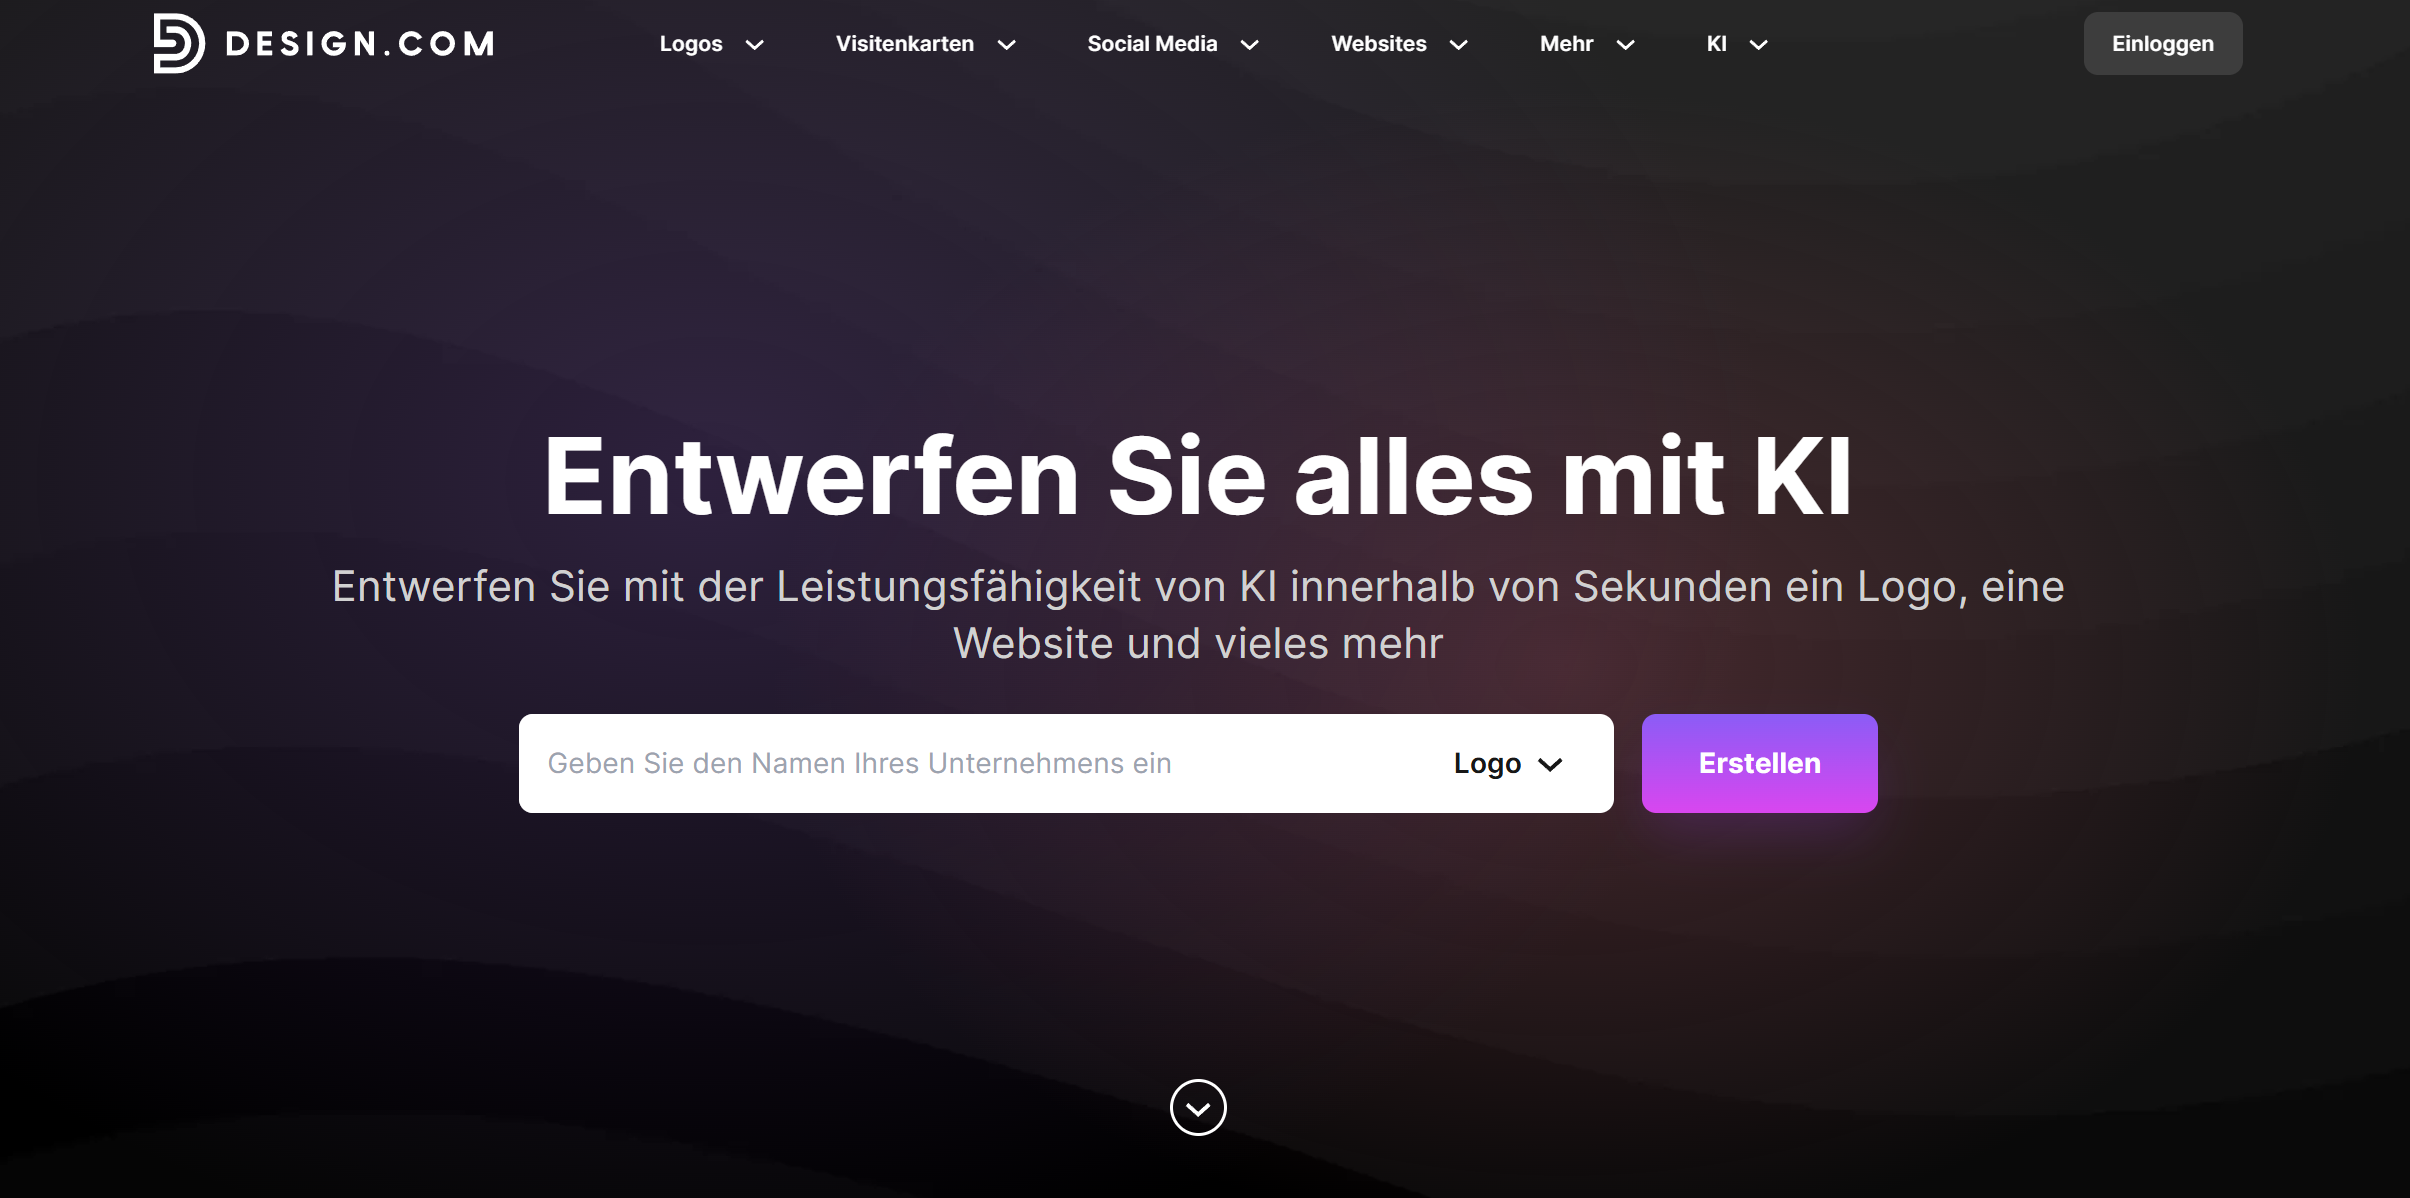The width and height of the screenshot is (2410, 1198).
Task: Click the chevron beside Visitenkarten
Action: click(x=1007, y=45)
